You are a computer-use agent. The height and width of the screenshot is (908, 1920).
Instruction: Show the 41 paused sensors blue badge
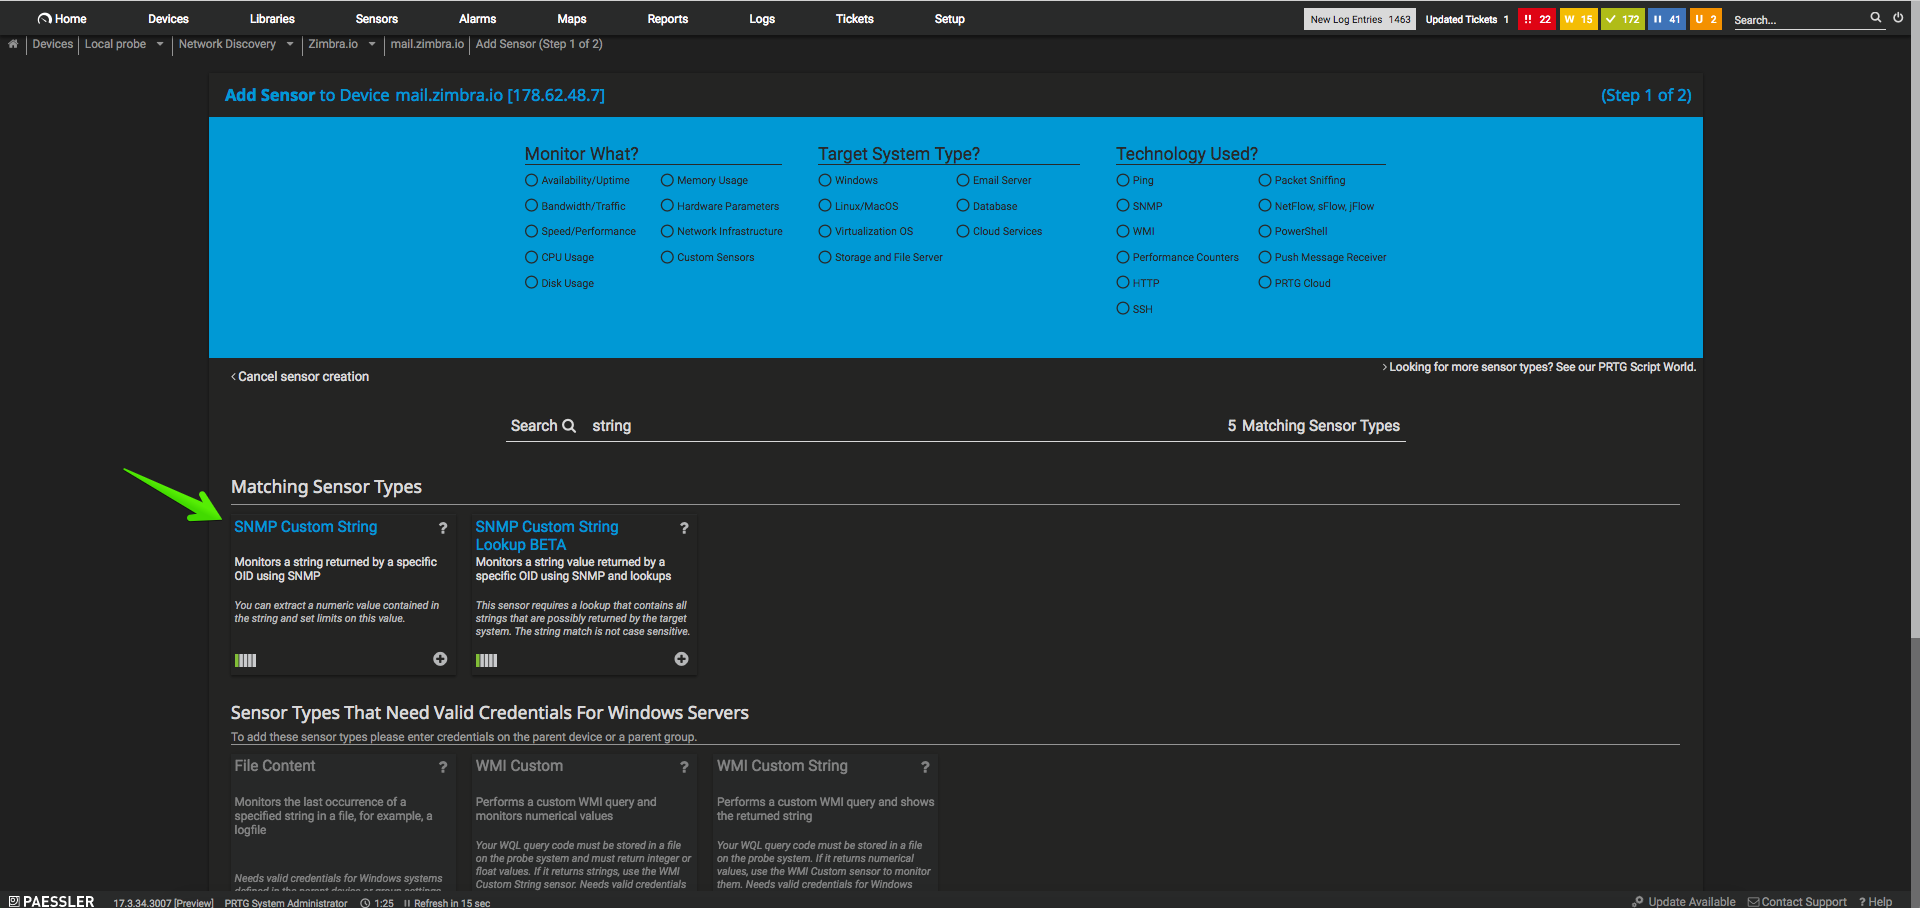coord(1667,19)
